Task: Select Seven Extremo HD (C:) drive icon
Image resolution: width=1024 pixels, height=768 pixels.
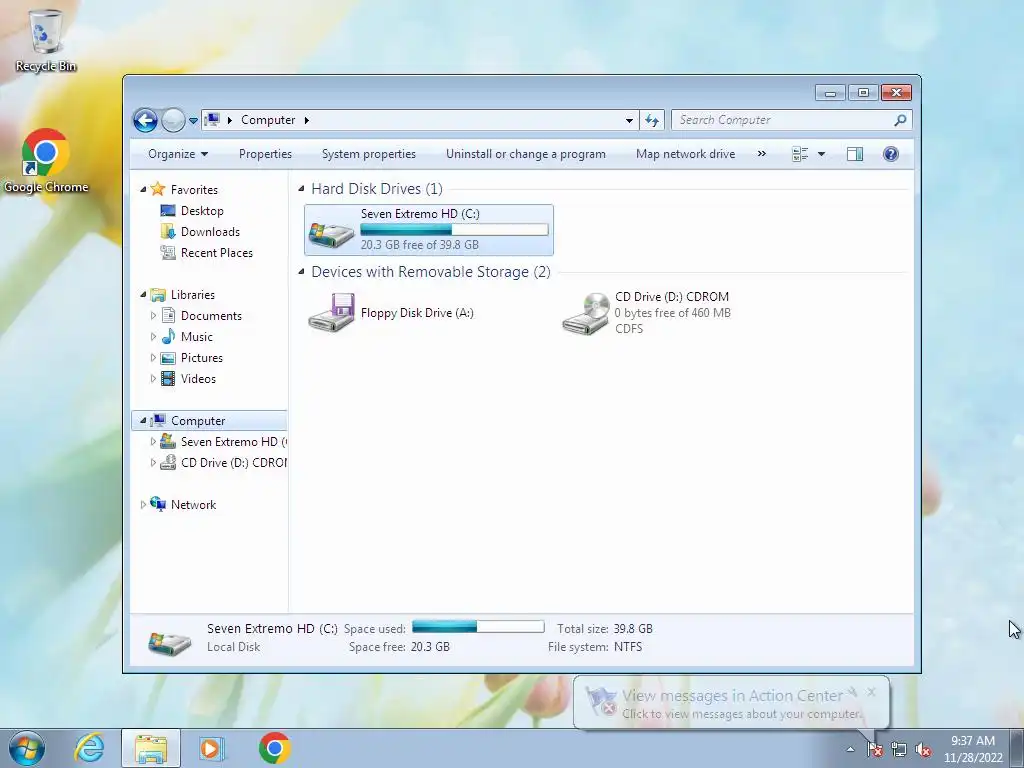Action: pyautogui.click(x=332, y=234)
